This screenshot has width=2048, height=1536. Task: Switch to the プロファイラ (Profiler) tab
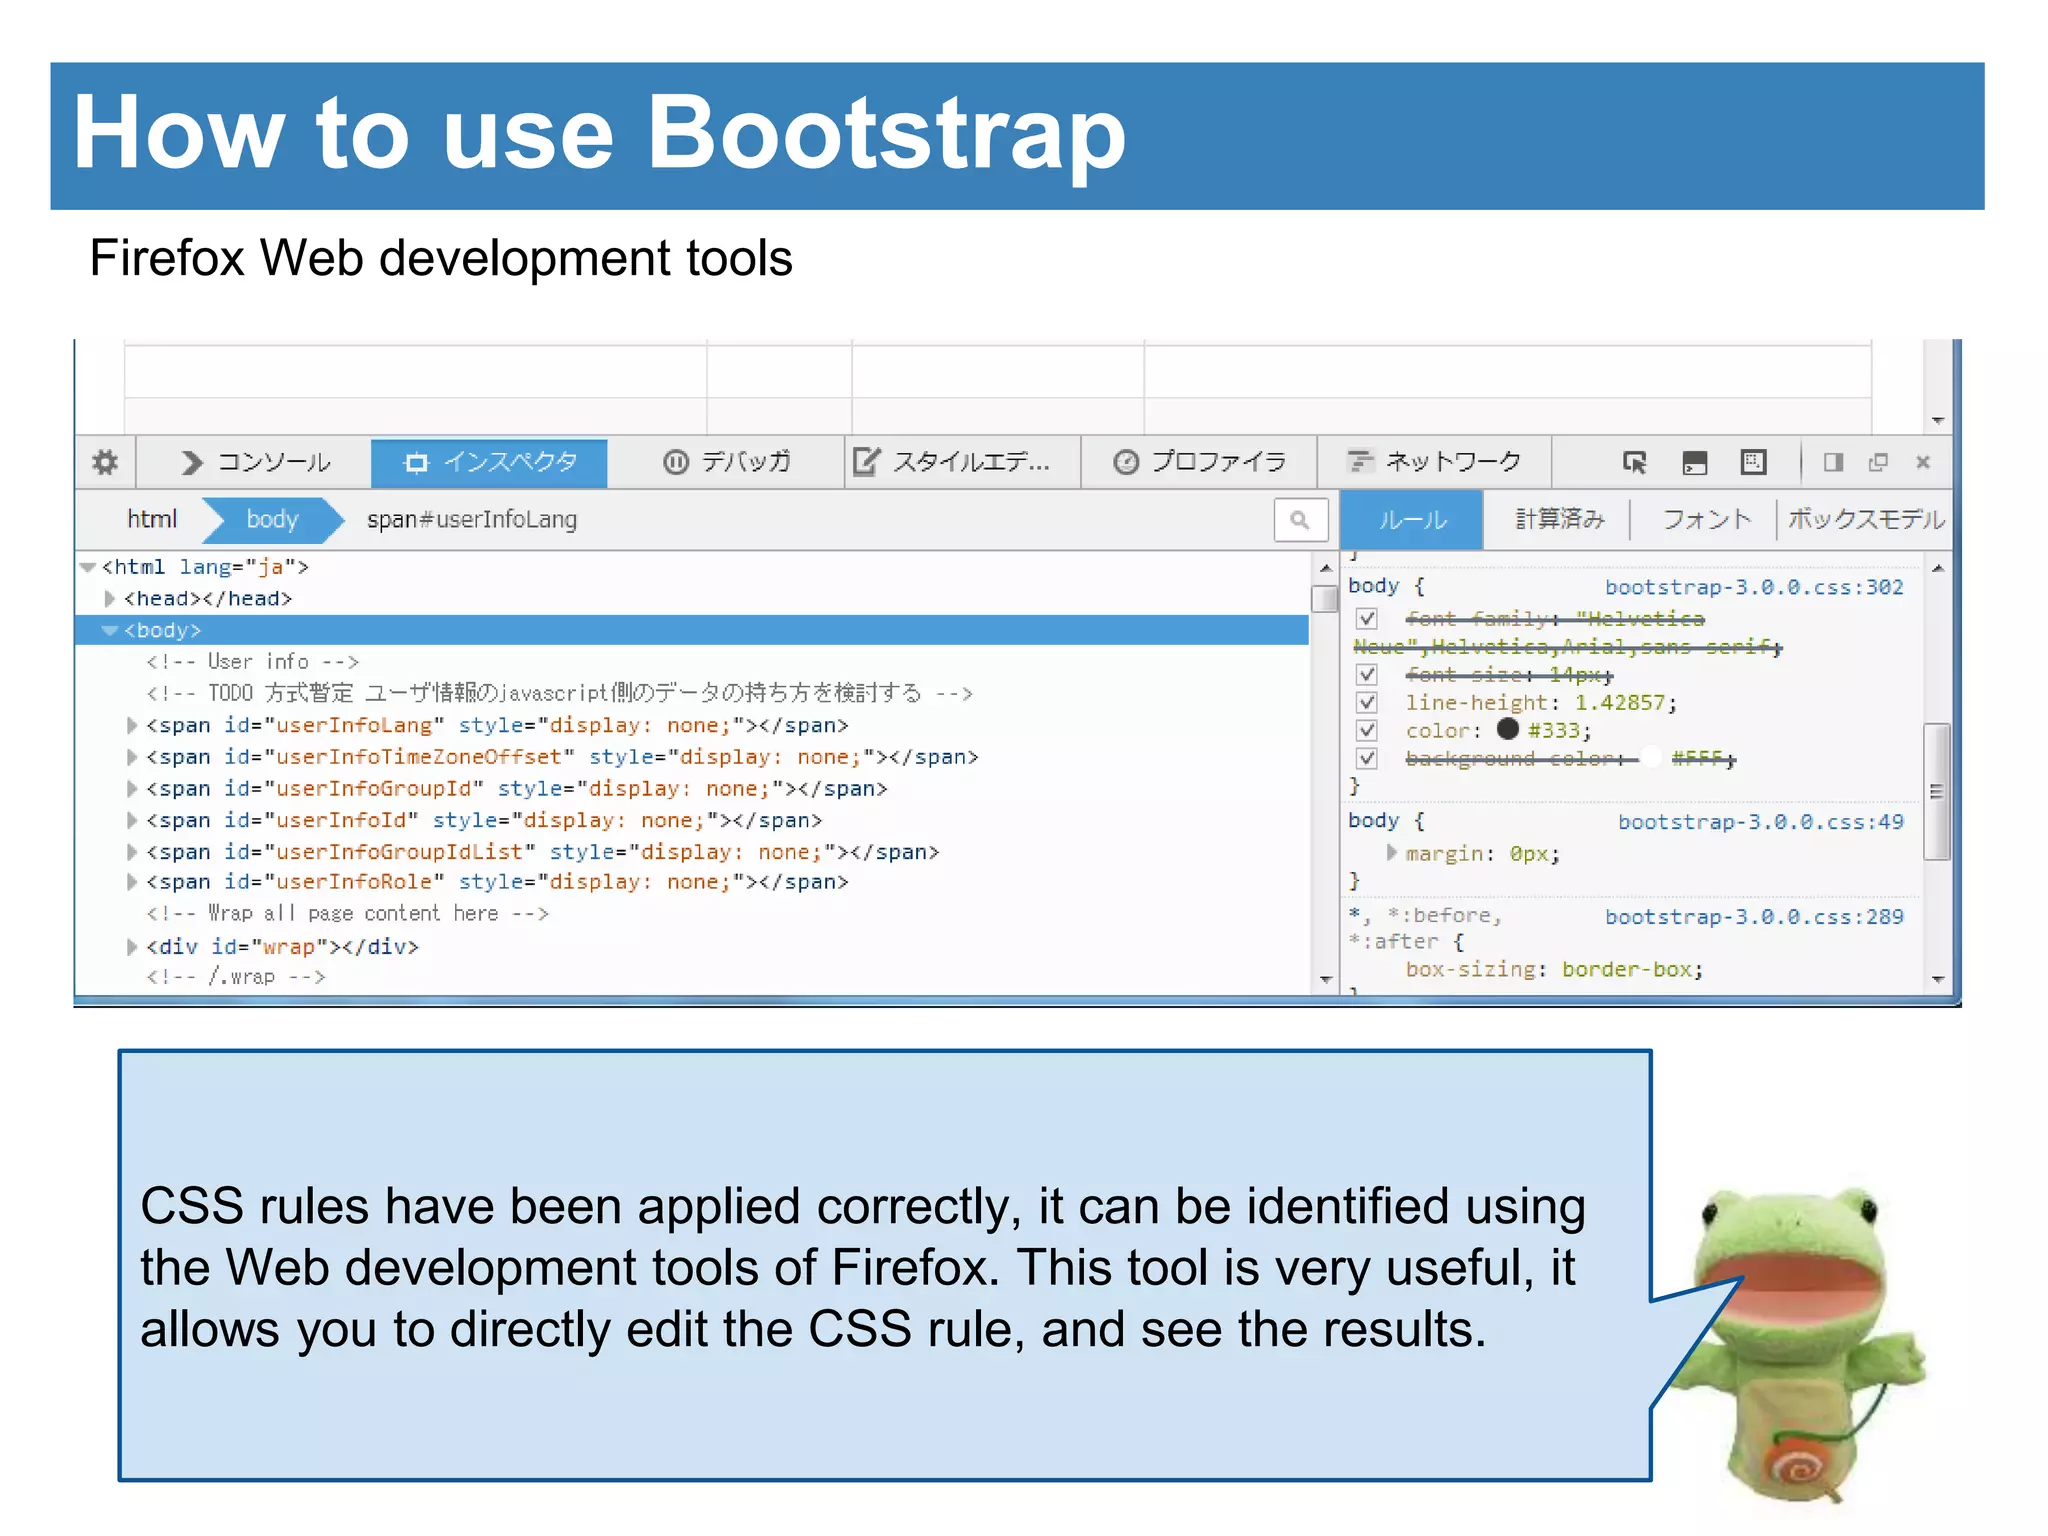pos(1199,462)
